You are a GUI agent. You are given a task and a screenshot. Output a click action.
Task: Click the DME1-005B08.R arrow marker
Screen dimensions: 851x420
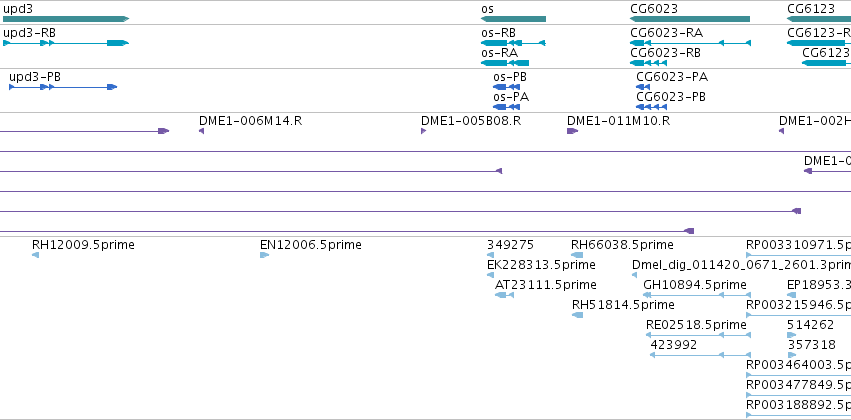(423, 131)
